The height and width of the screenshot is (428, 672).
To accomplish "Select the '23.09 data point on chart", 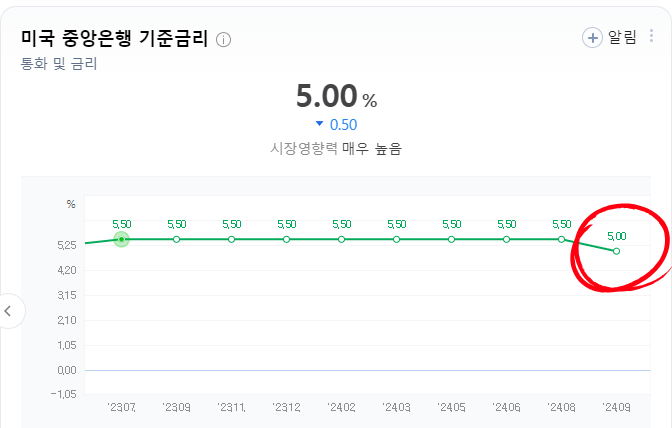I will [x=176, y=240].
